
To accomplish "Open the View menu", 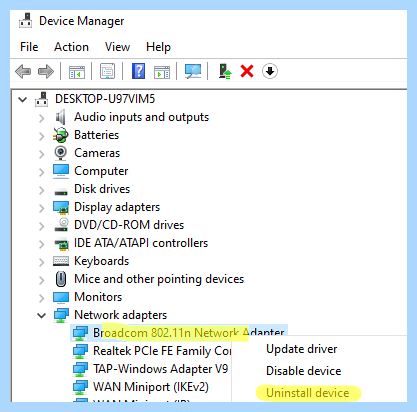I will coord(117,47).
